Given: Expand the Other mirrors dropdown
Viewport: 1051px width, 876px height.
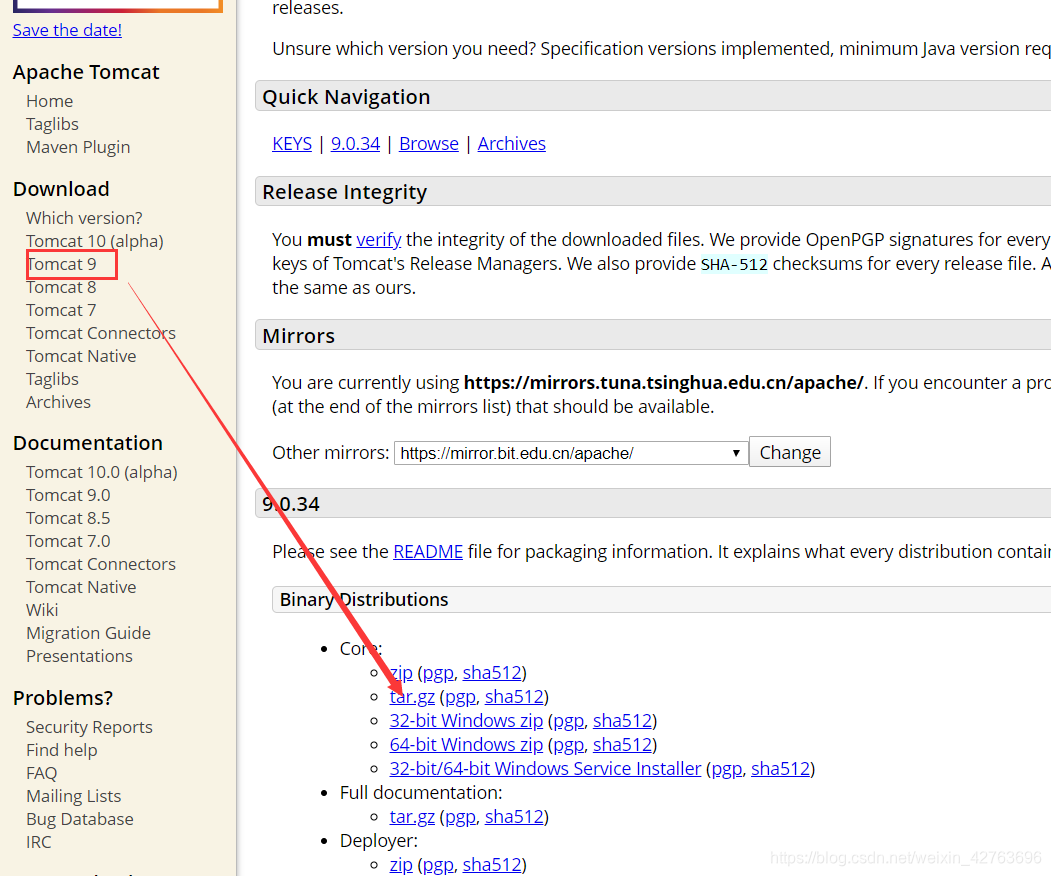Looking at the screenshot, I should (x=571, y=453).
